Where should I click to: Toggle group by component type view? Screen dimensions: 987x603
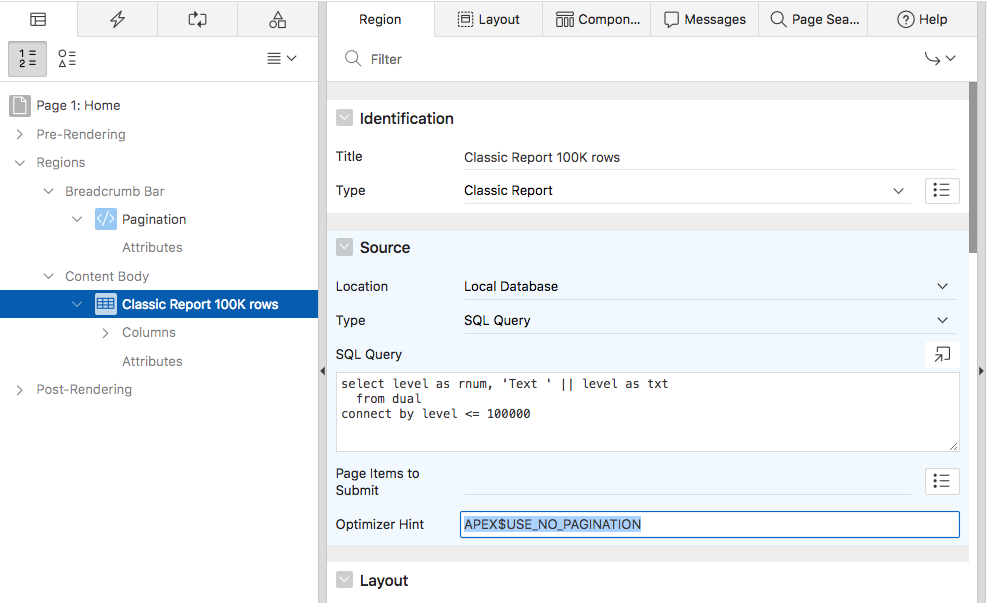coord(67,59)
